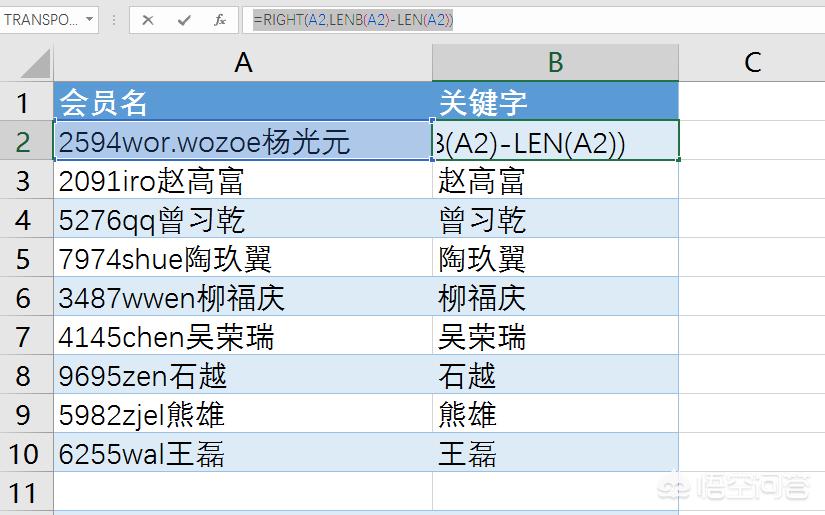This screenshot has height=515, width=825.
Task: Open Insert Function fx dialog
Action: (220, 21)
